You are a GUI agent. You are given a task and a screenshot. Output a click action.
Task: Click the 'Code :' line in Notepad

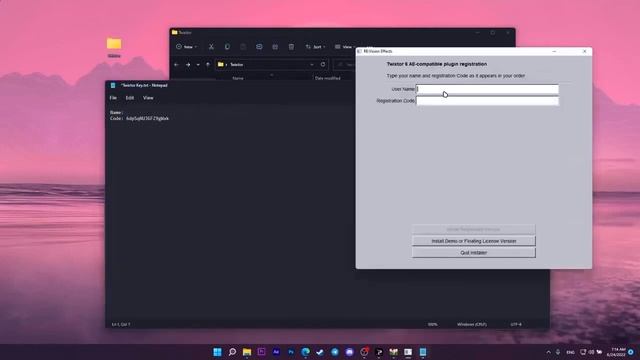139,118
